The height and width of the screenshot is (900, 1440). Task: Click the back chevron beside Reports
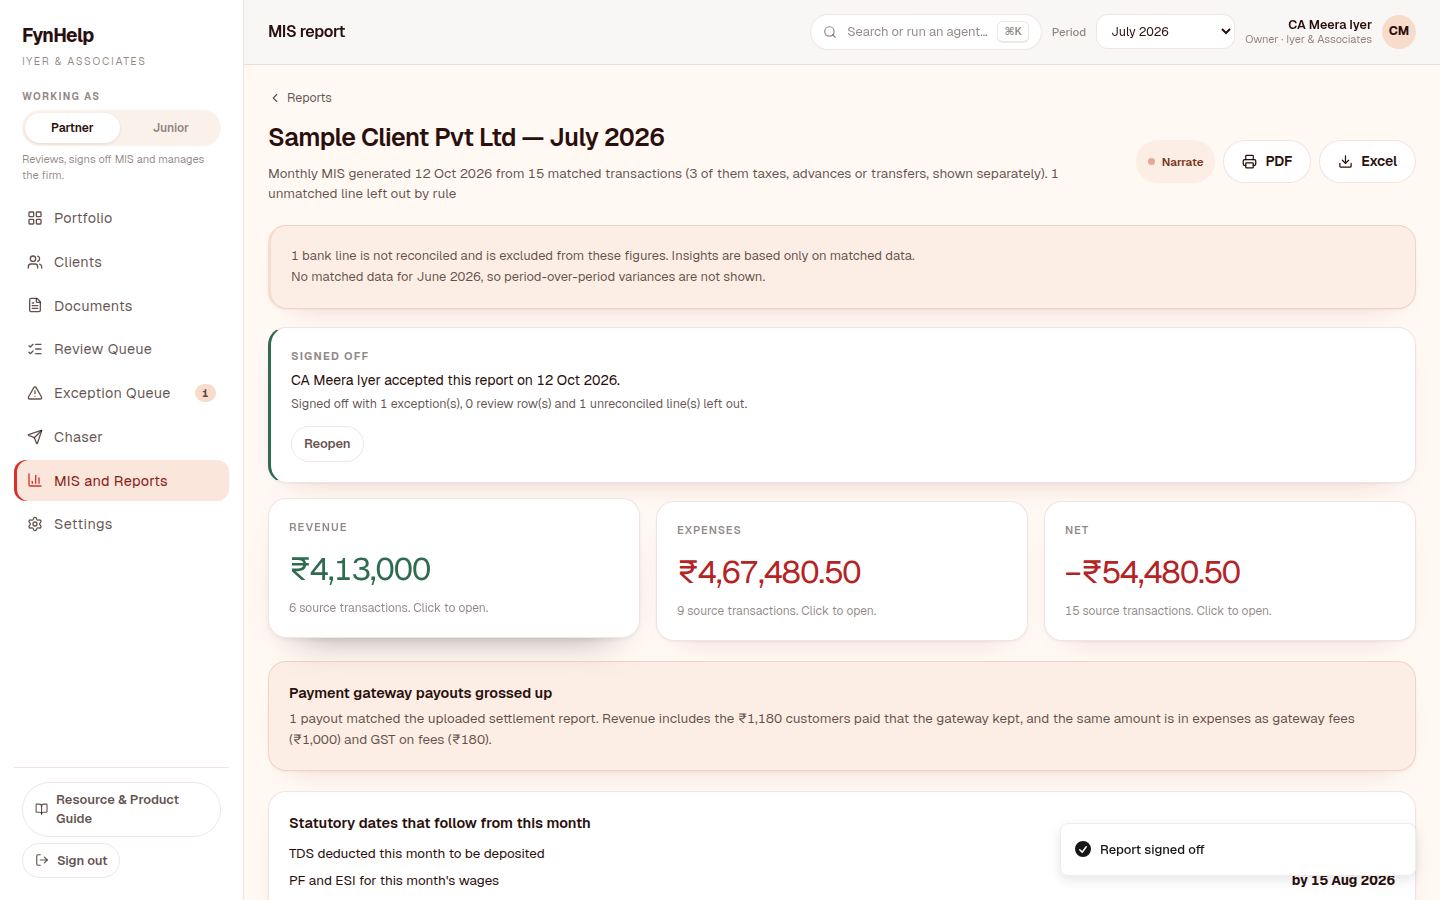(275, 98)
